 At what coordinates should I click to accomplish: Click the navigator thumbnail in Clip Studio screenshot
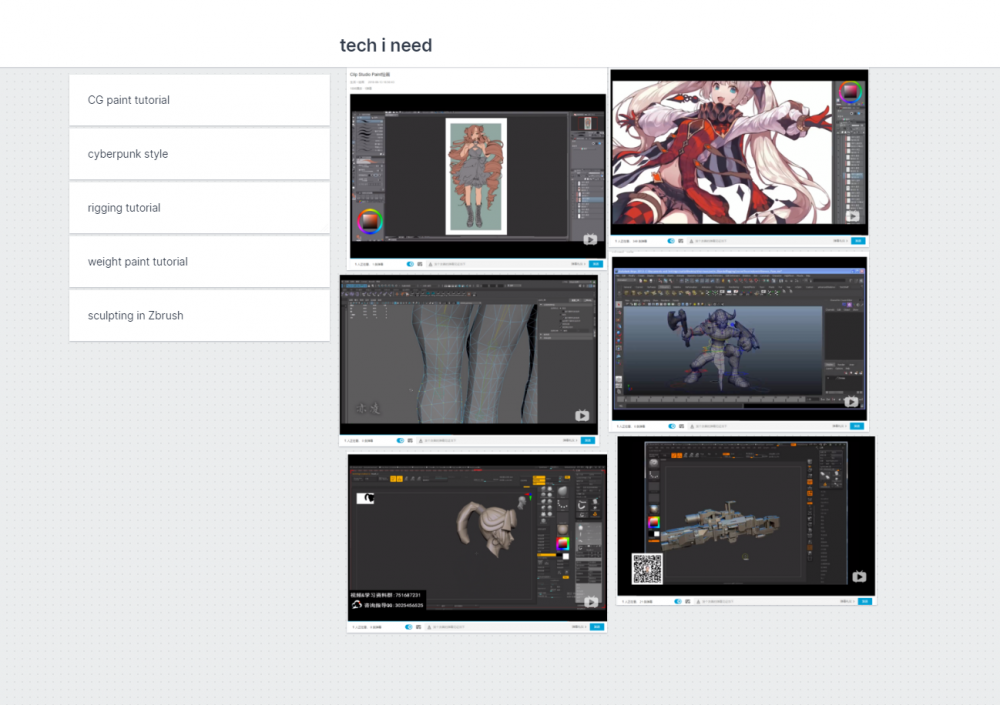(x=587, y=122)
